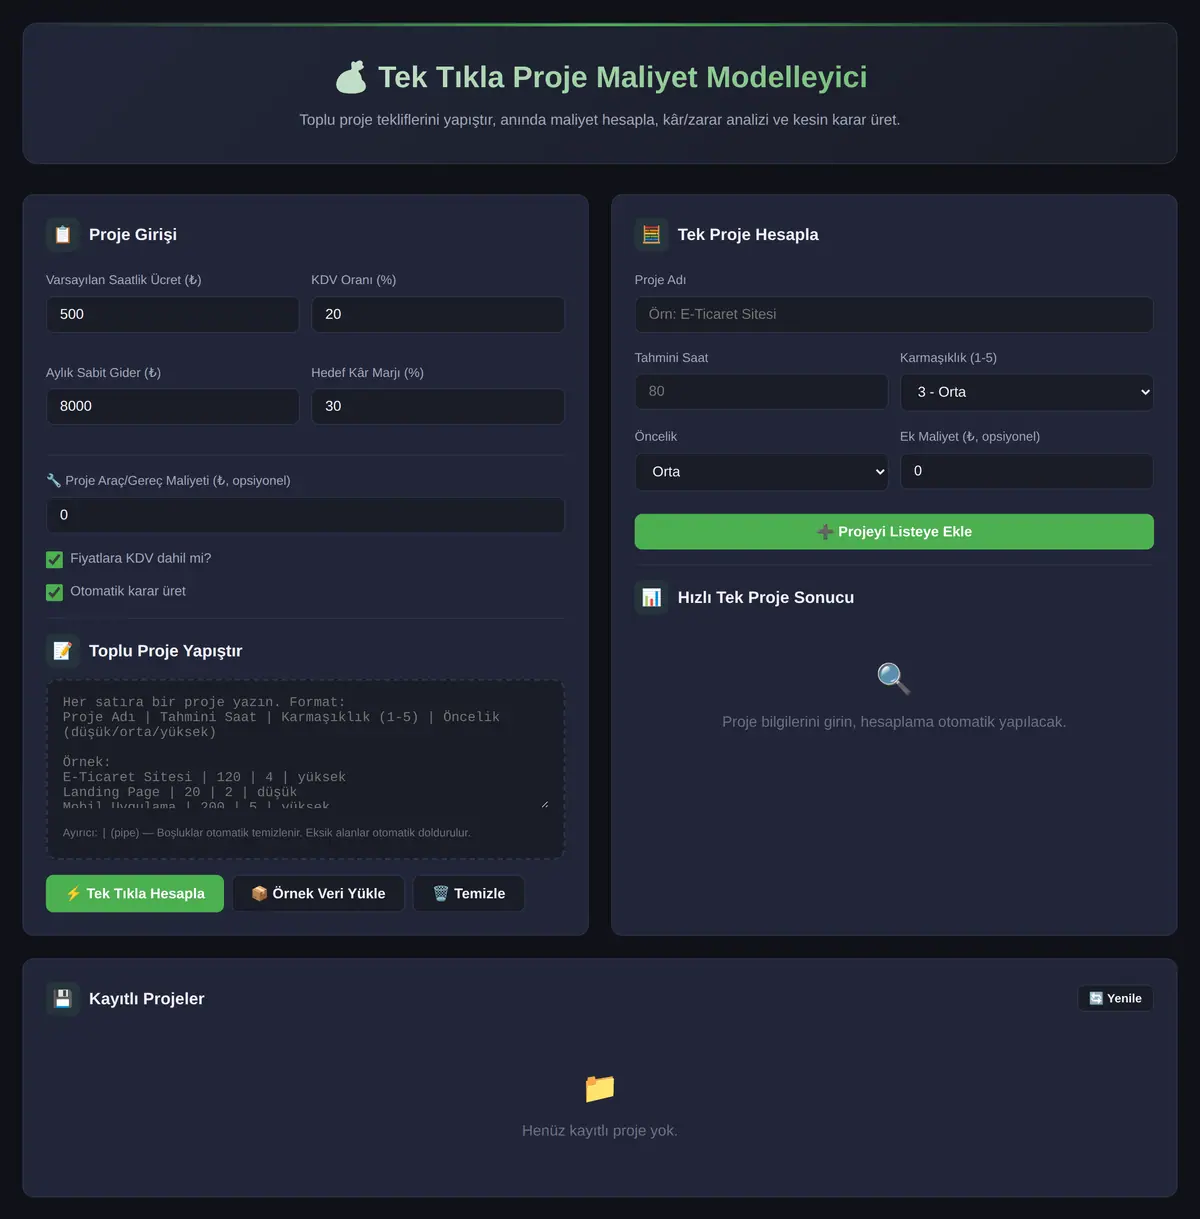Click the abacus icon beside Tek Proje Hesapla

point(652,235)
